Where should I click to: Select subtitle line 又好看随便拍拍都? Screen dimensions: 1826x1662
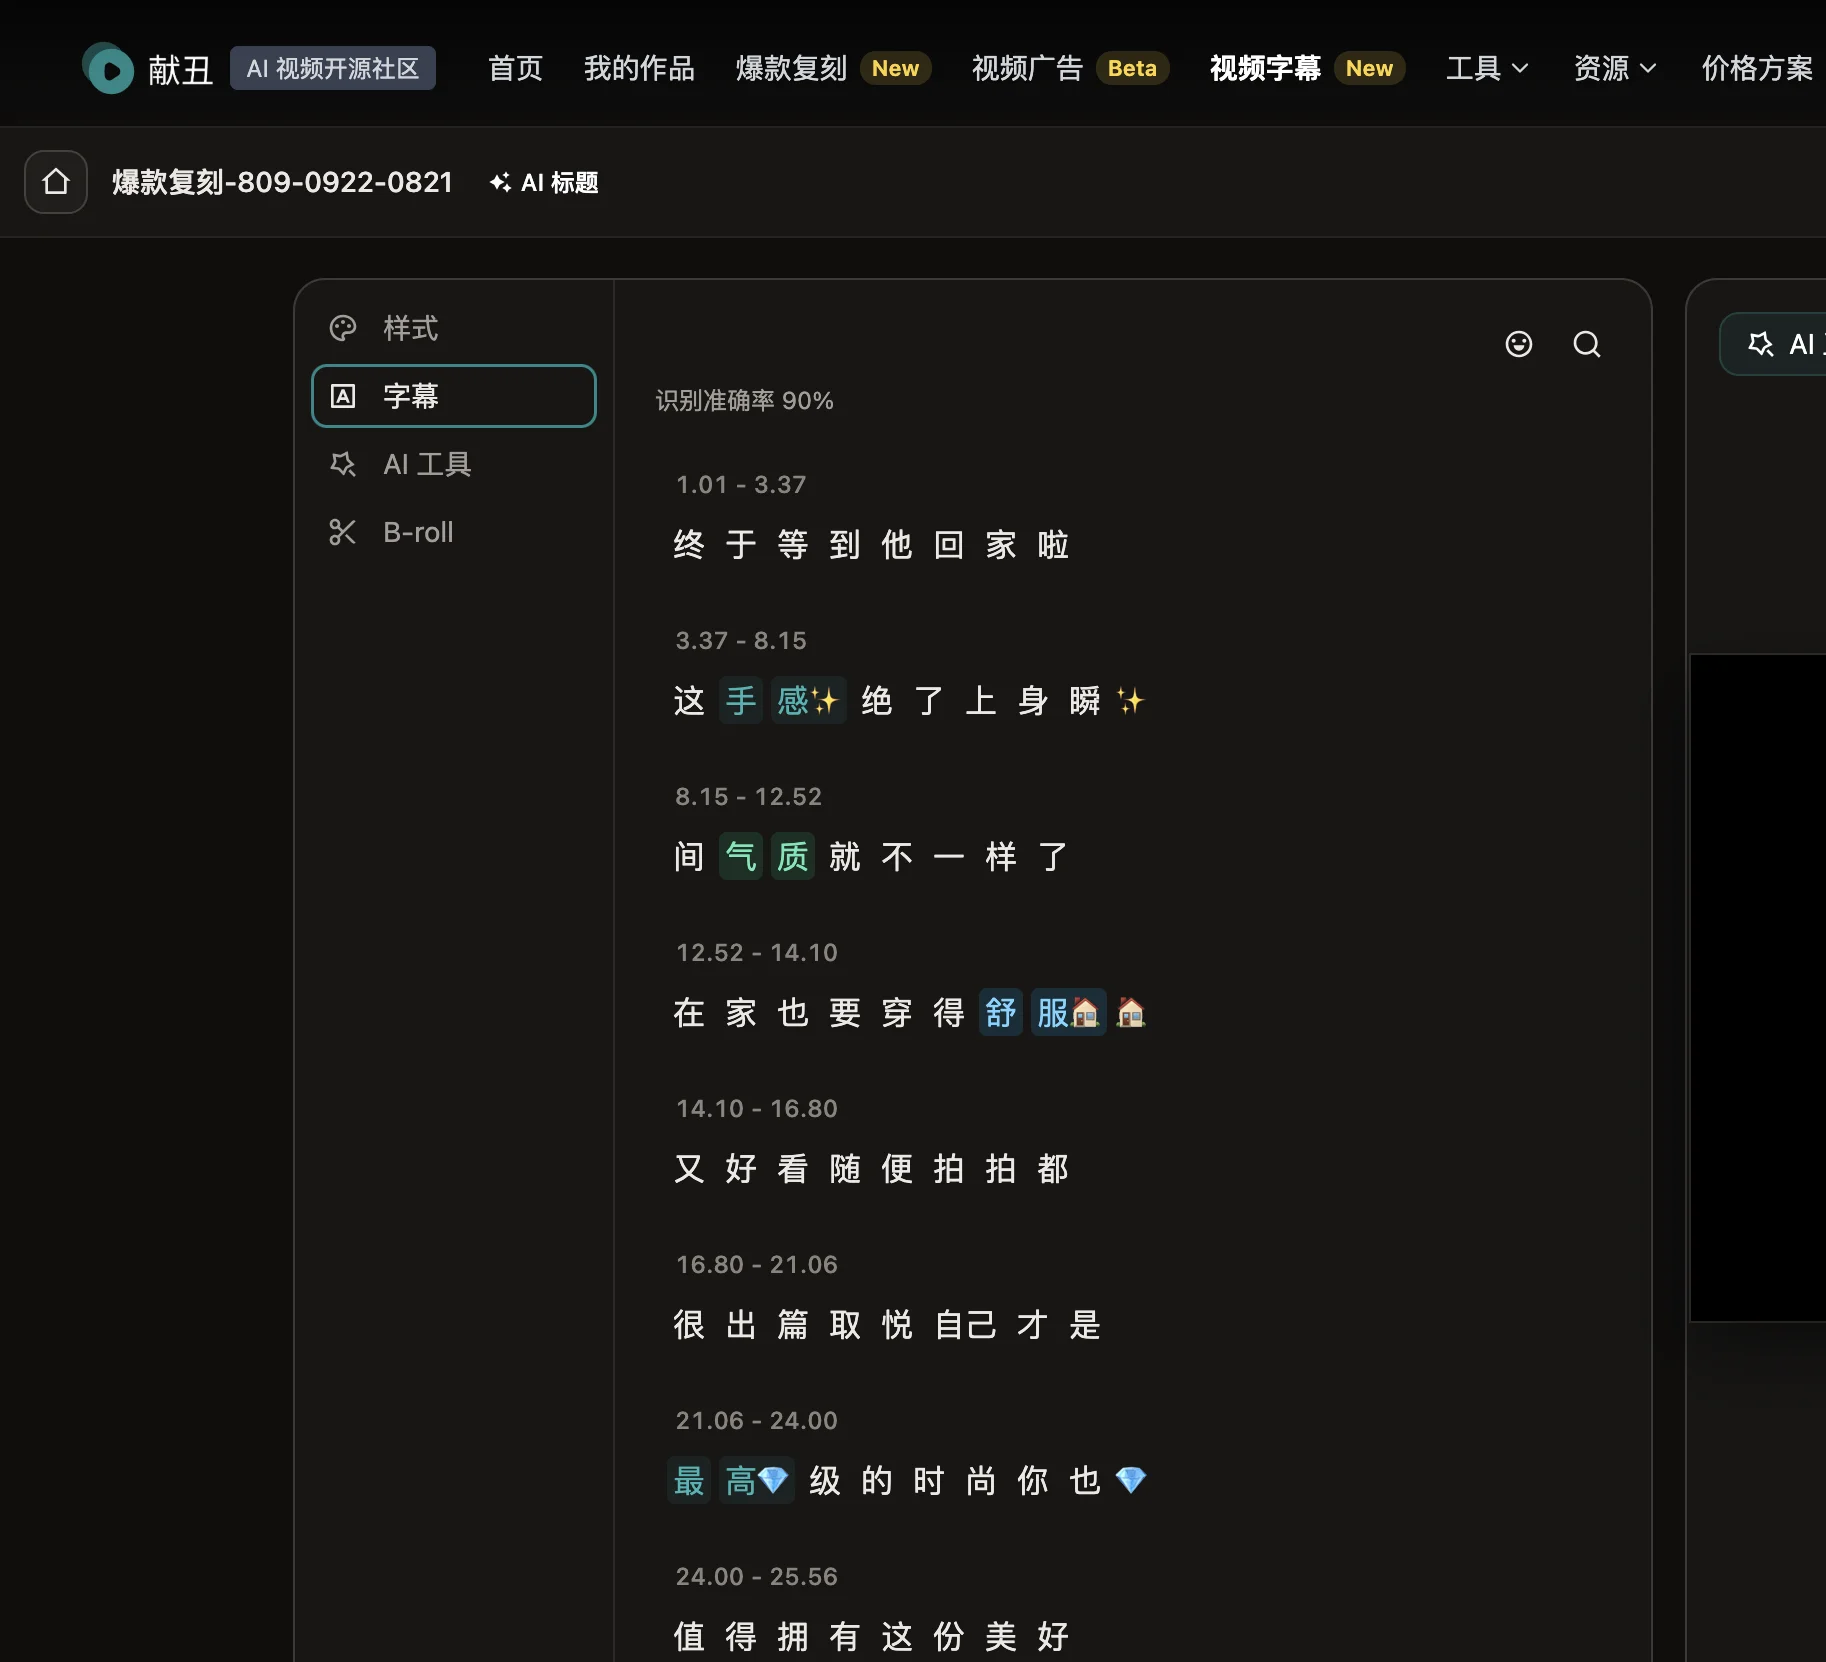[x=872, y=1169]
